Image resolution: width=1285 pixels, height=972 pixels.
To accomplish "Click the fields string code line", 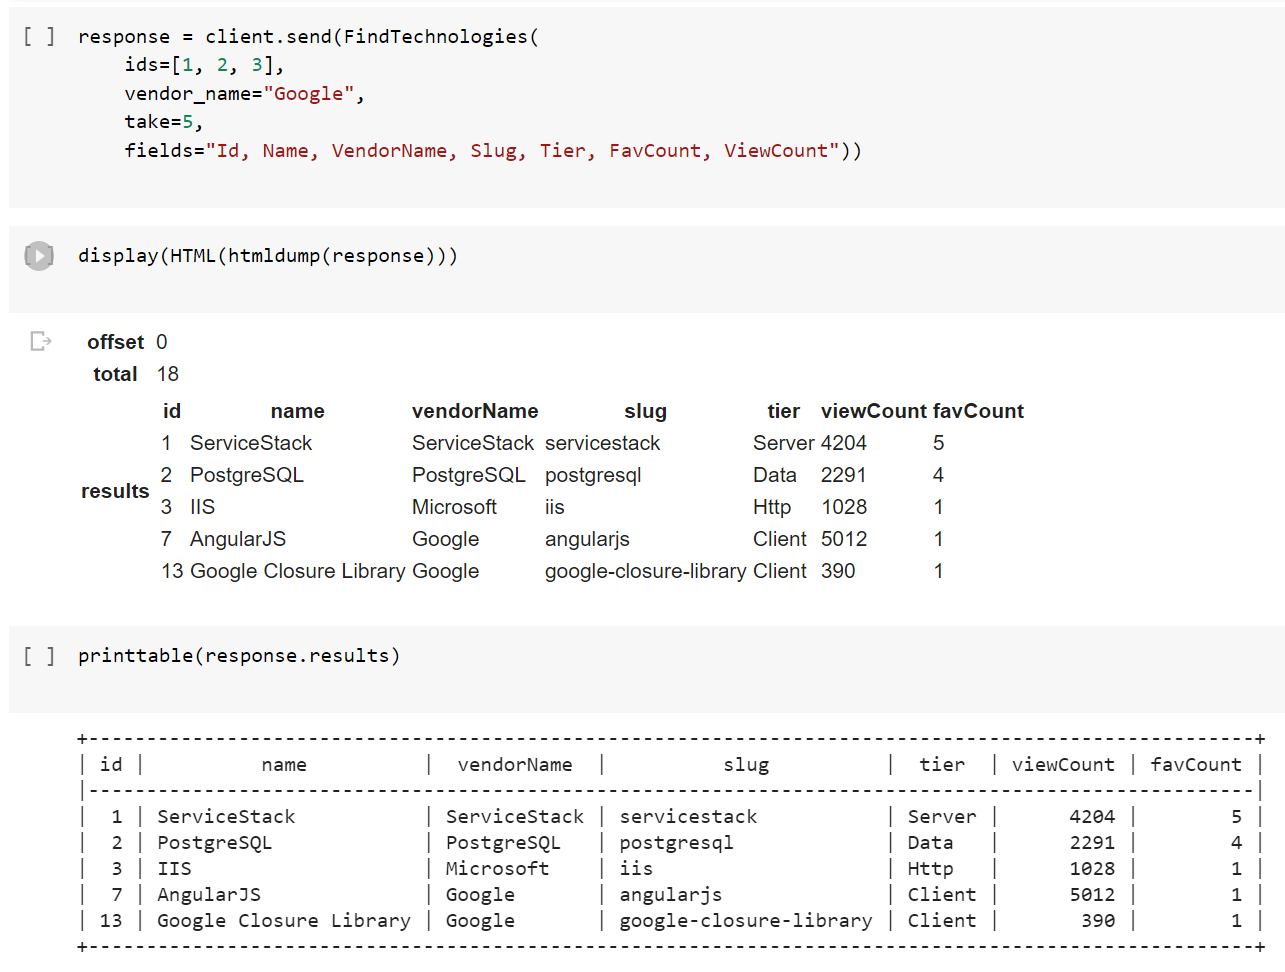I will 493,151.
